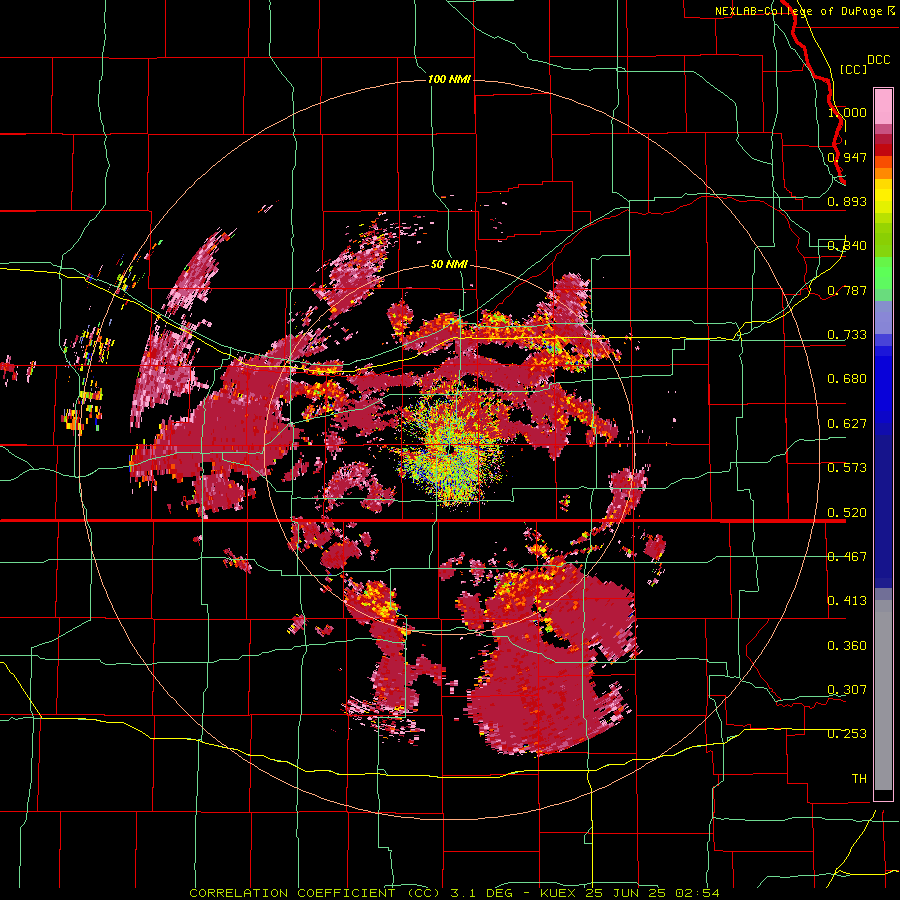Click the 0.893 legend value
Viewport: 900px width, 900px height.
(x=847, y=201)
